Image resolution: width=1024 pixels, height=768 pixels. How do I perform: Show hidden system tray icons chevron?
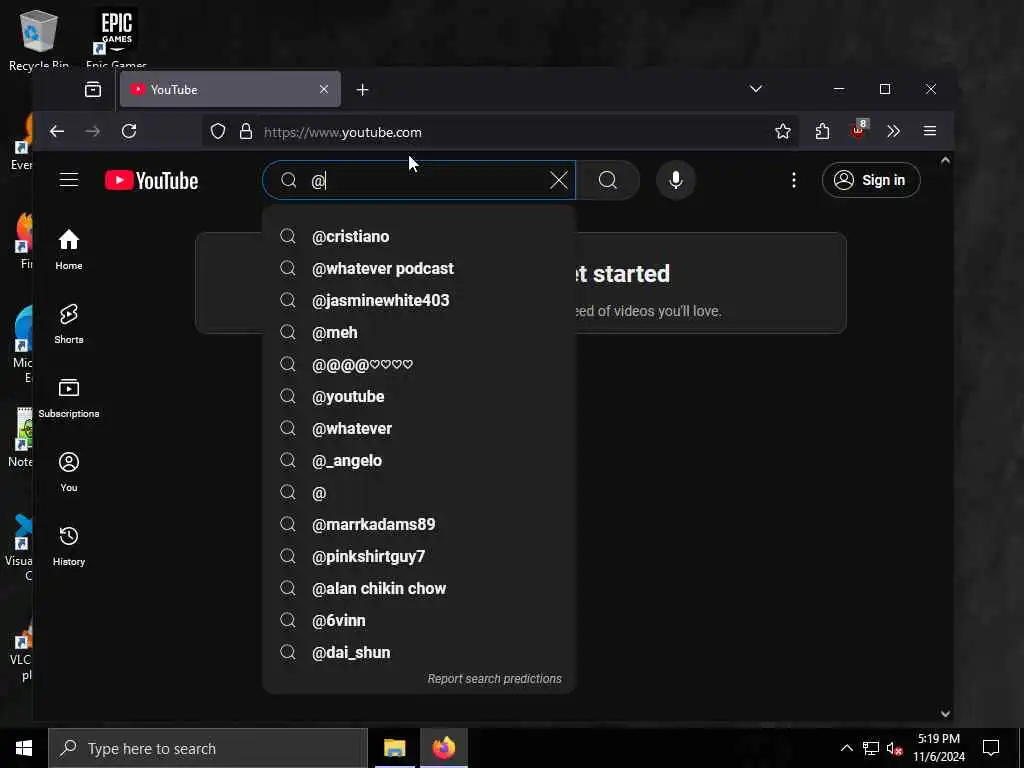(x=846, y=748)
